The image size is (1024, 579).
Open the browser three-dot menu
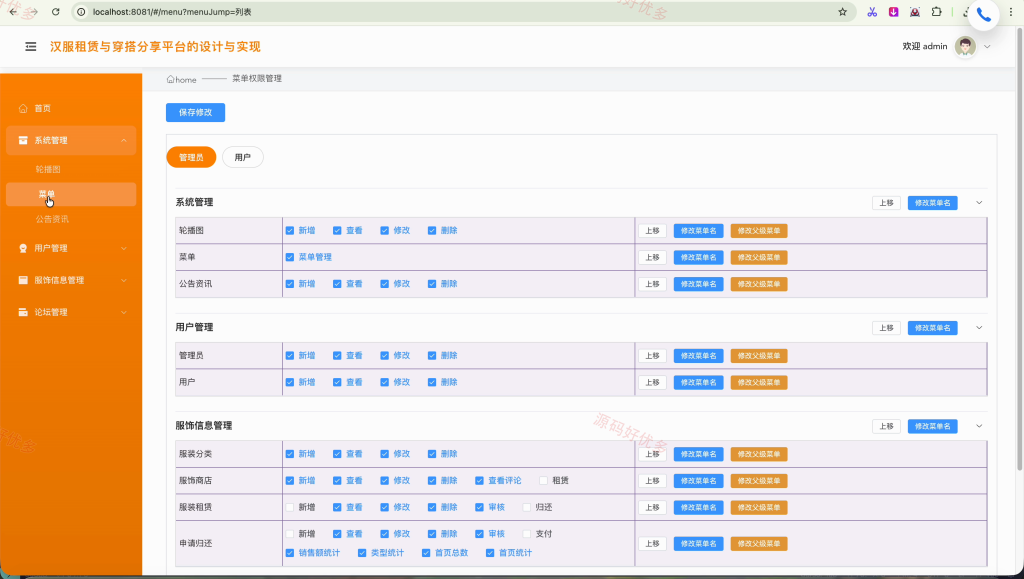point(1010,12)
